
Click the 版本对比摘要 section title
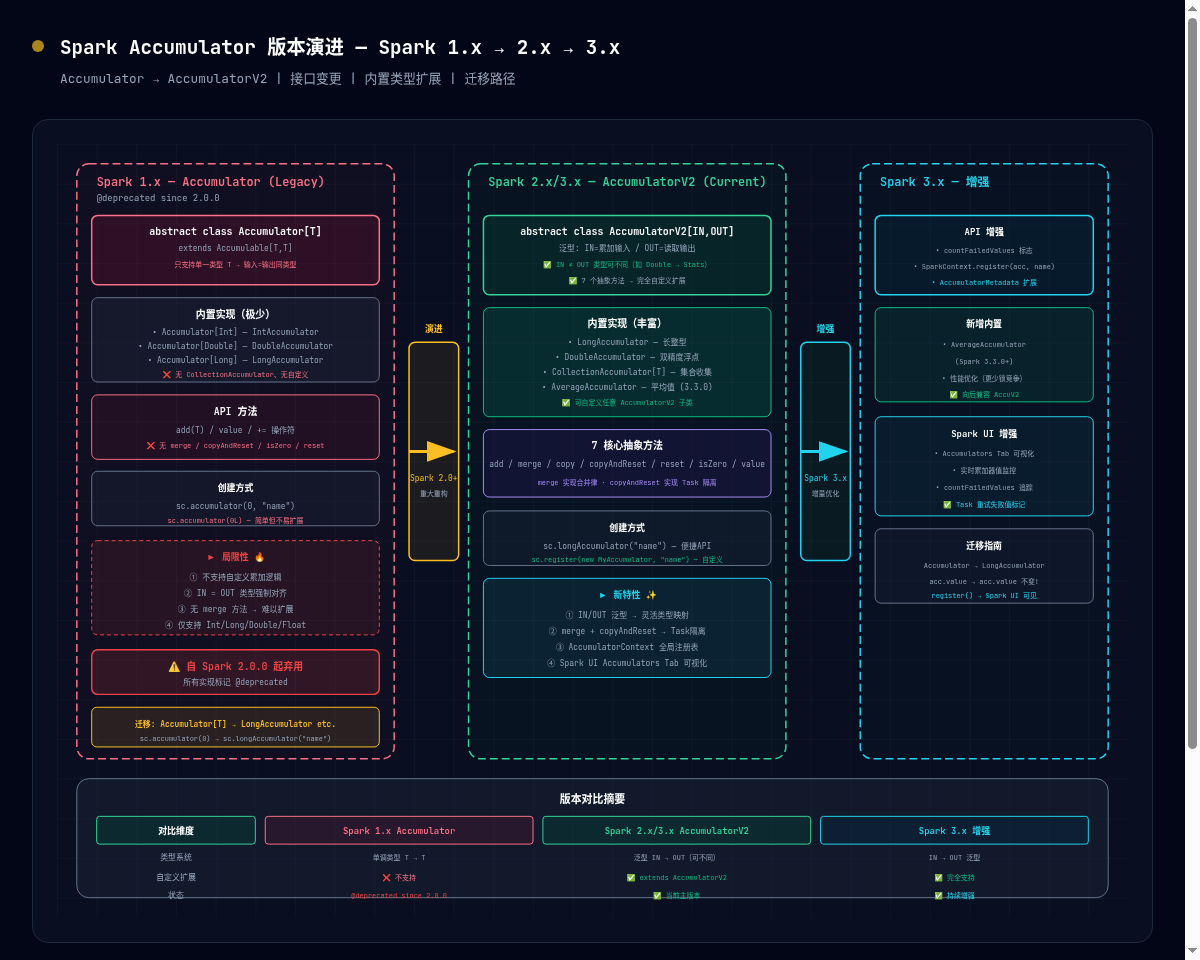pyautogui.click(x=592, y=799)
